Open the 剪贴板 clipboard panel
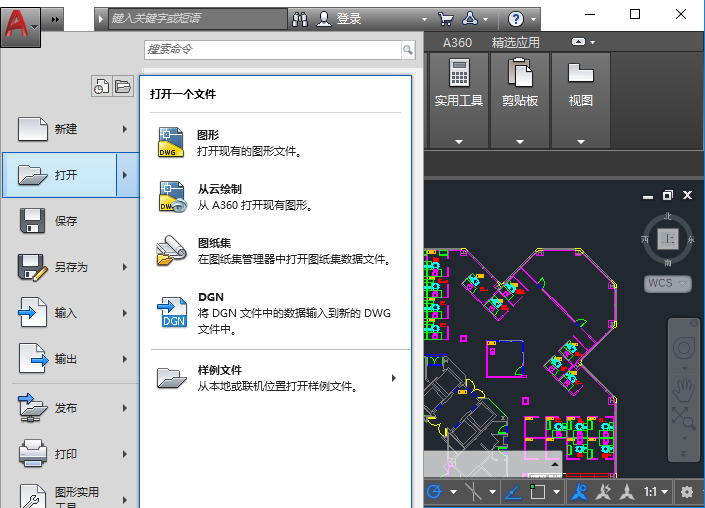Image resolution: width=705 pixels, height=508 pixels. click(x=520, y=100)
